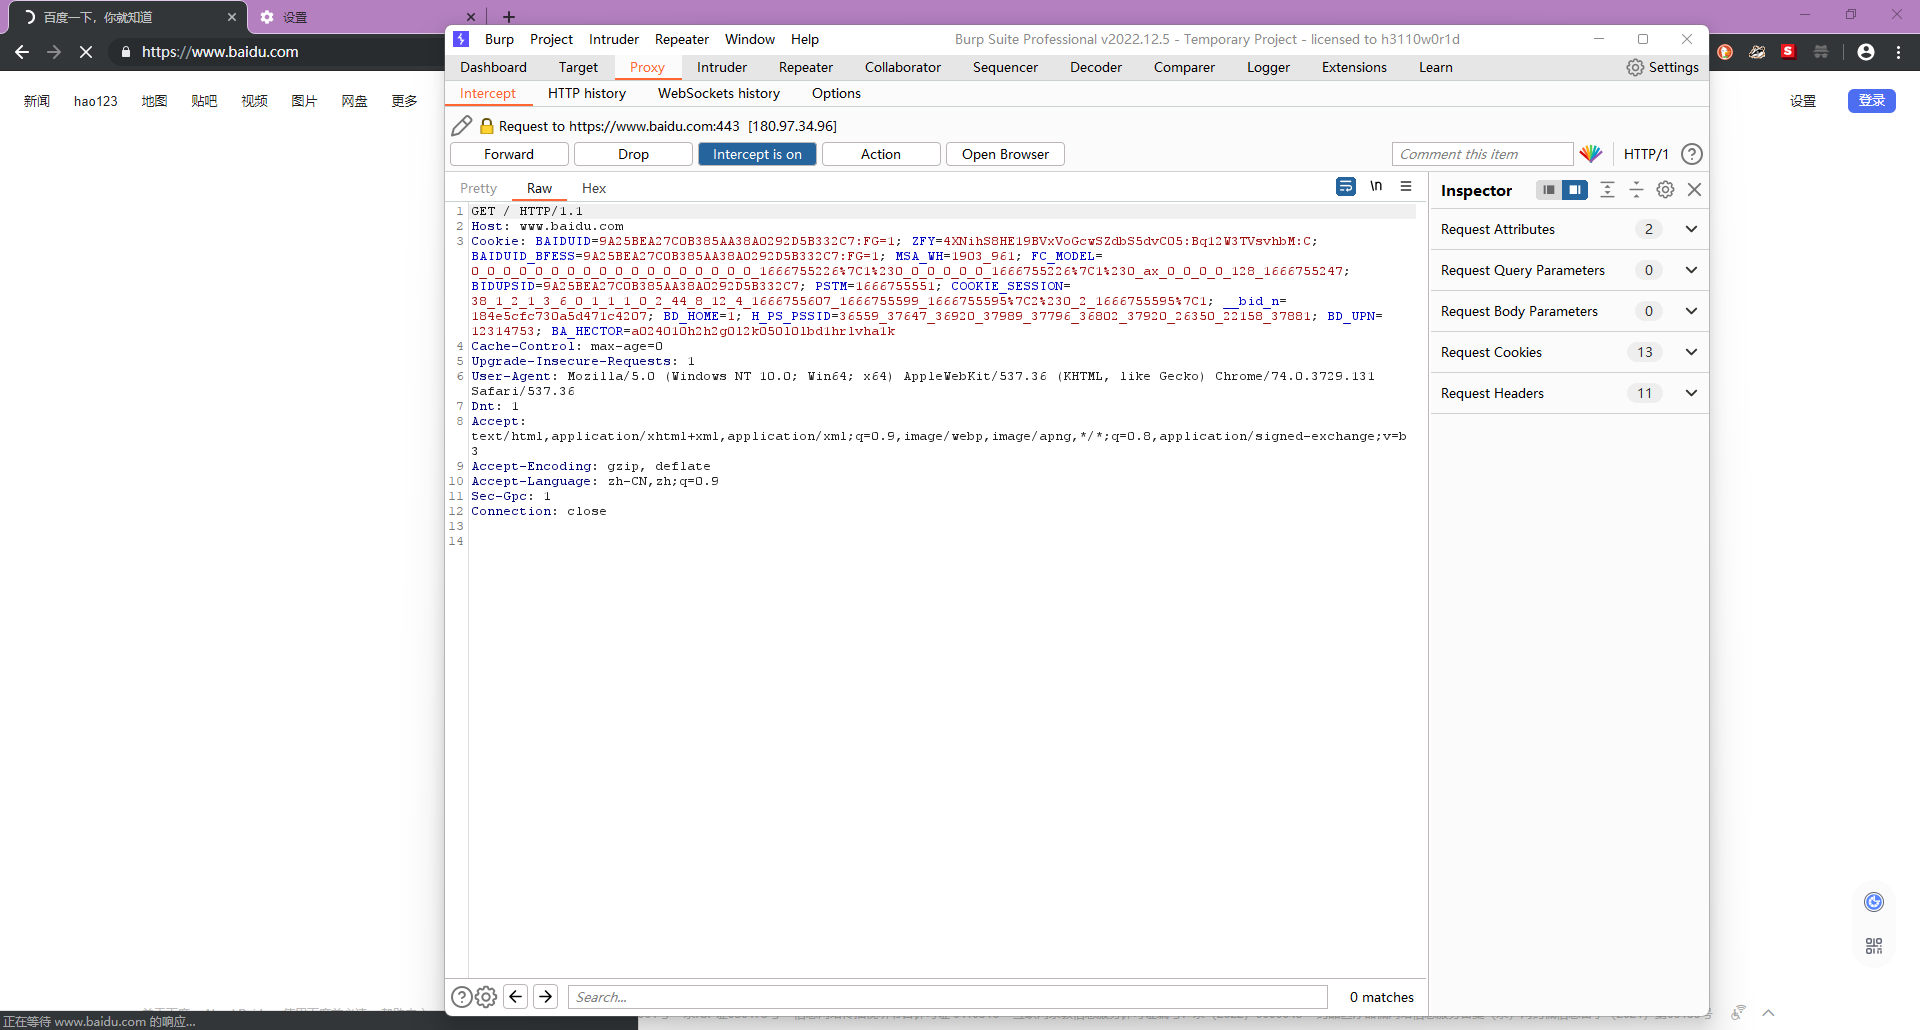Switch to Decoder tab
Screen dimensions: 1920x1030
1096,67
